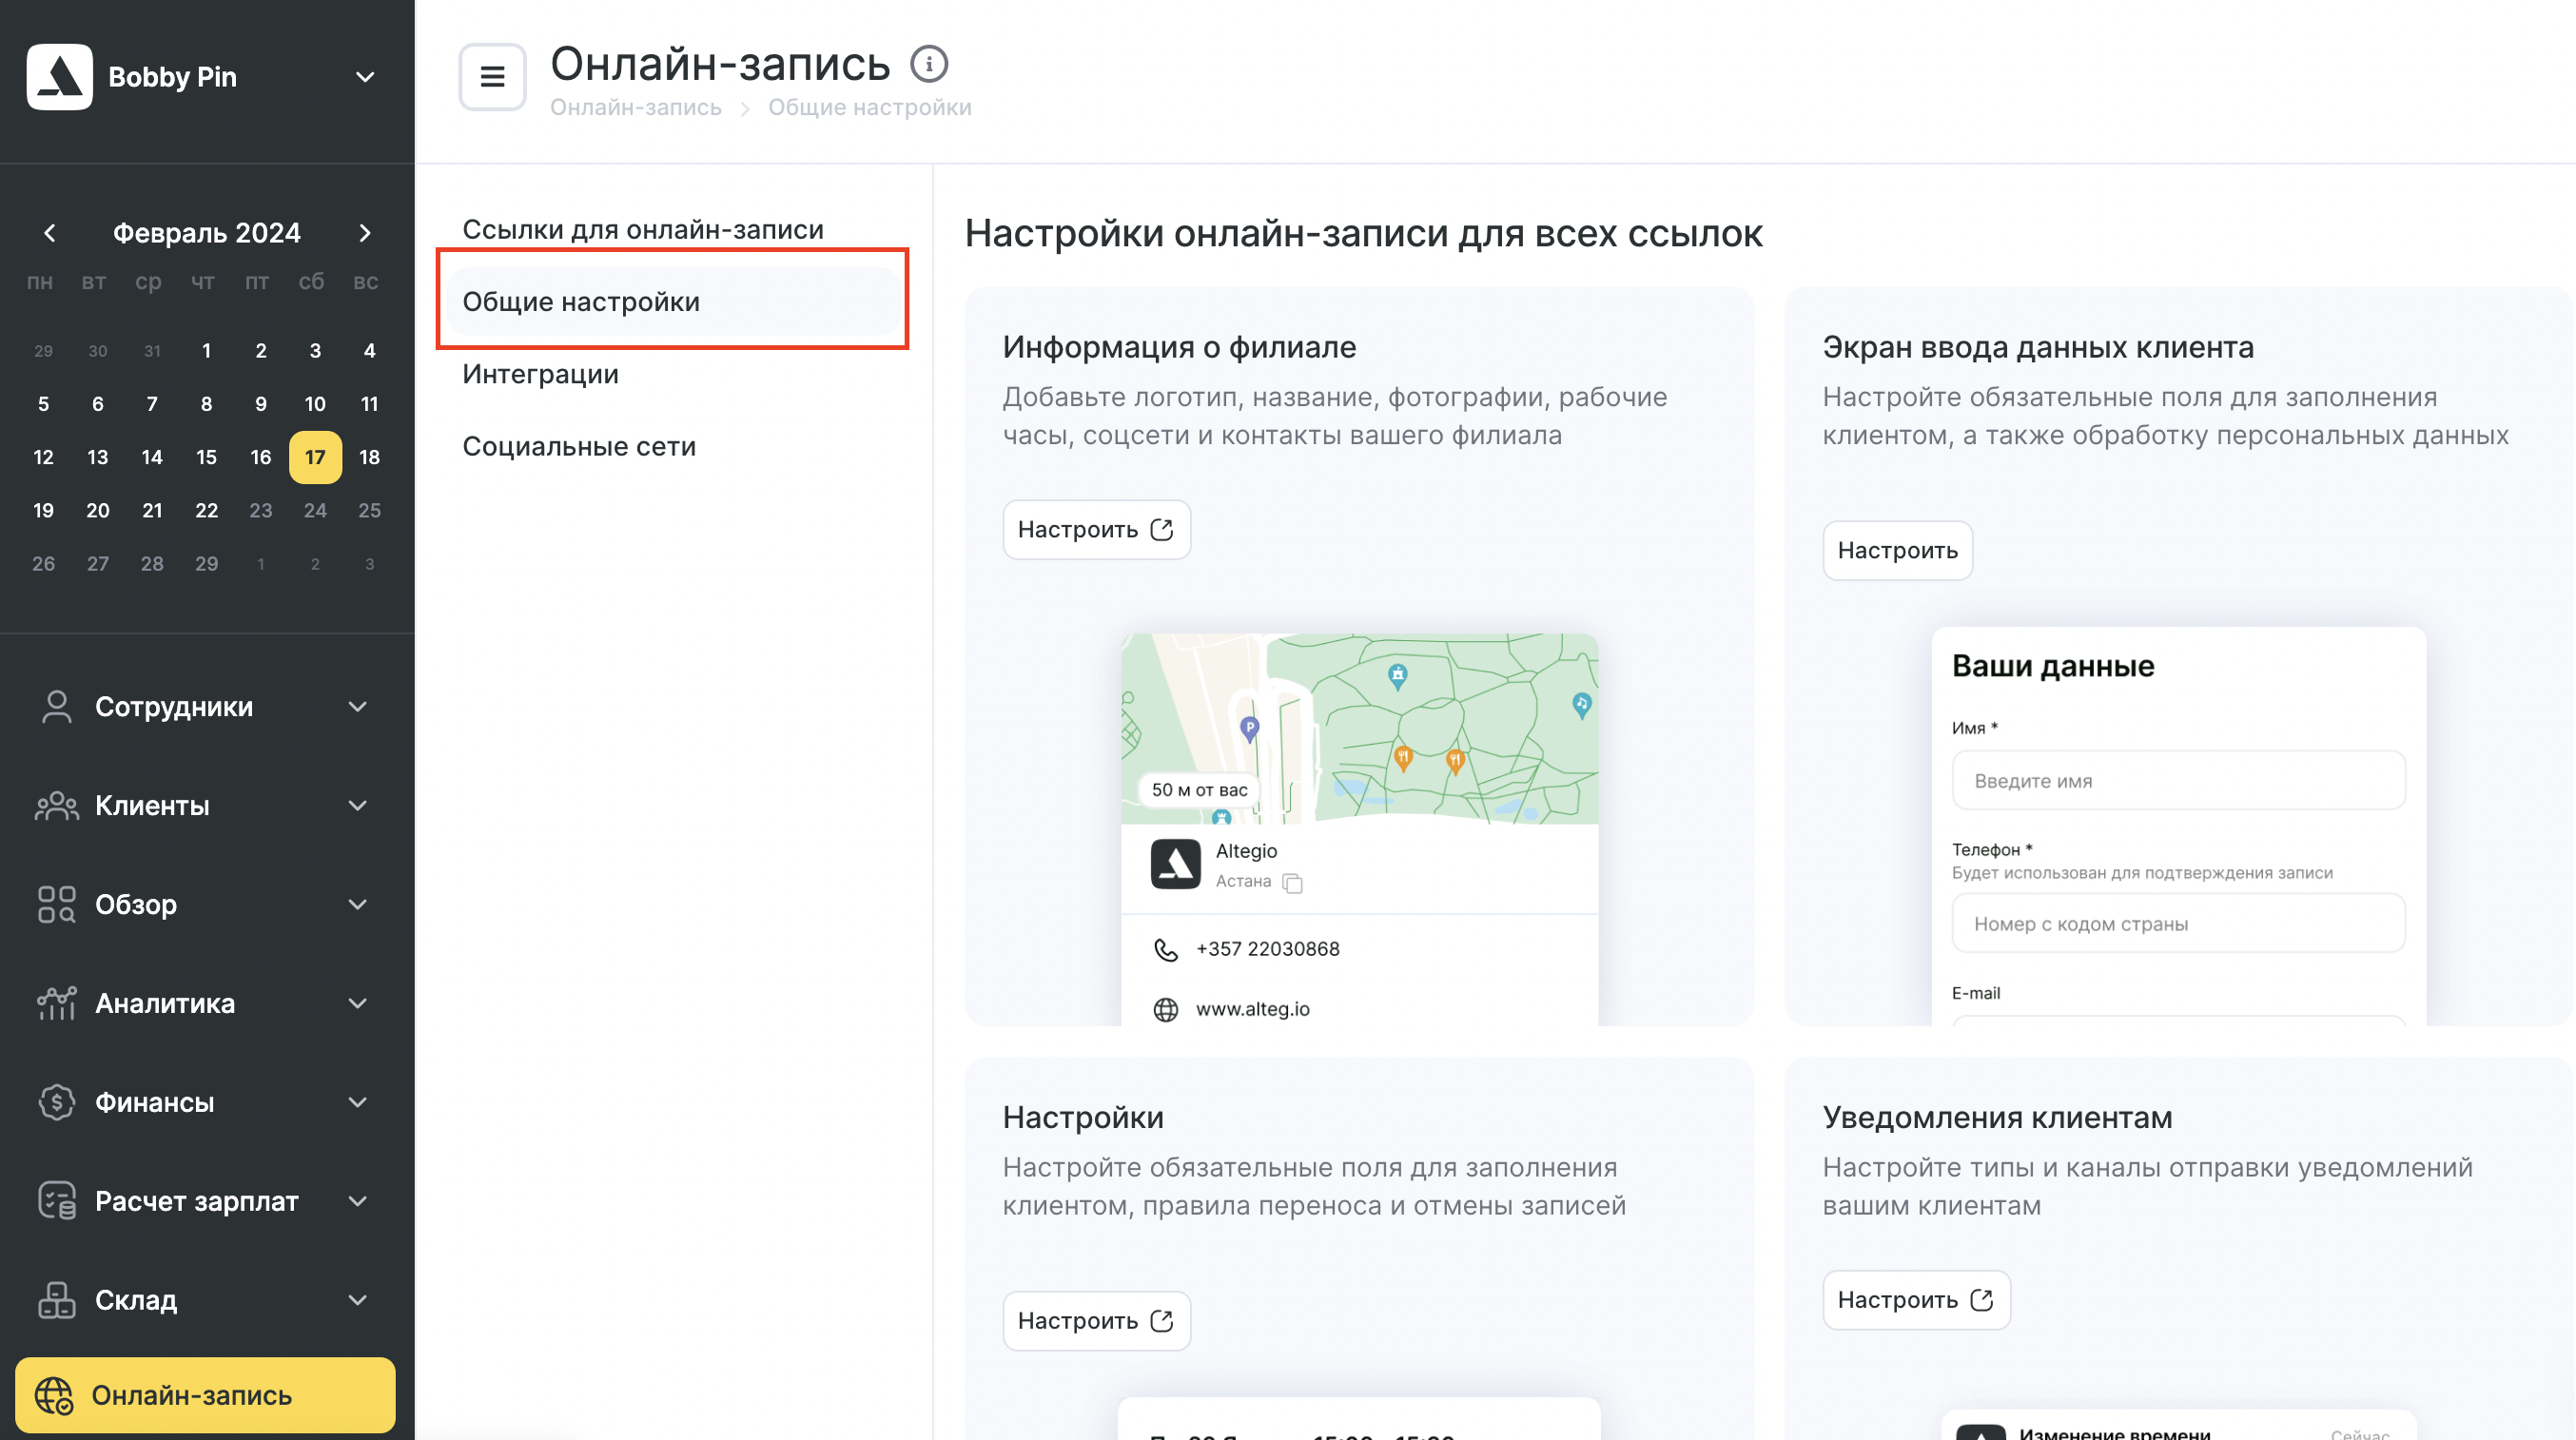Toggle the hamburger sidebar menu button
The height and width of the screenshot is (1440, 2576).
click(492, 76)
